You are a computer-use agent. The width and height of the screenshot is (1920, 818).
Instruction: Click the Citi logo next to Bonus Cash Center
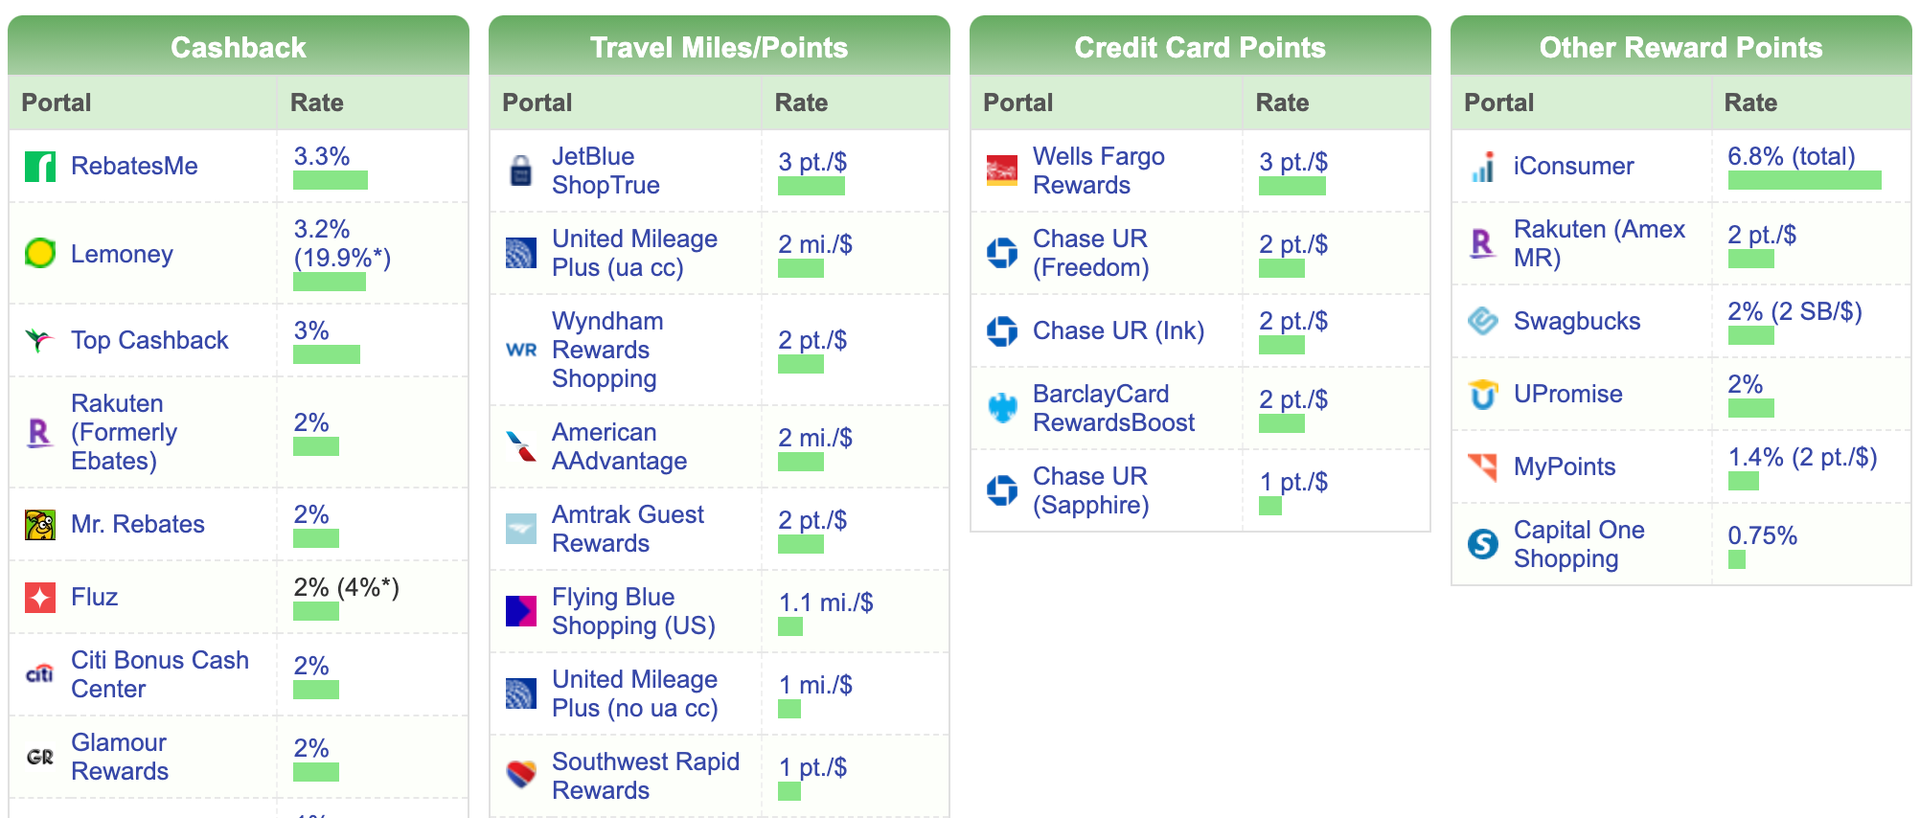[38, 674]
